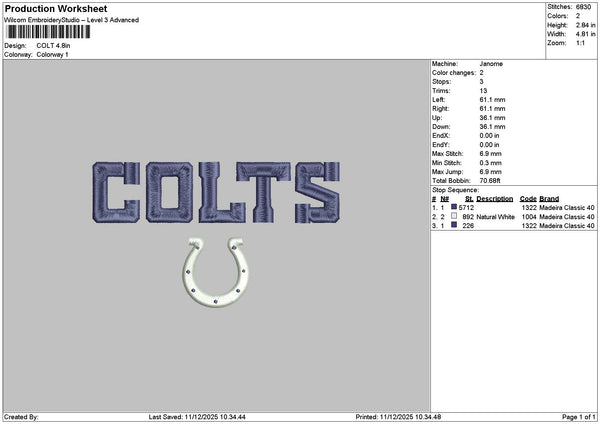Click stitch count 226 in stop 3

[468, 226]
